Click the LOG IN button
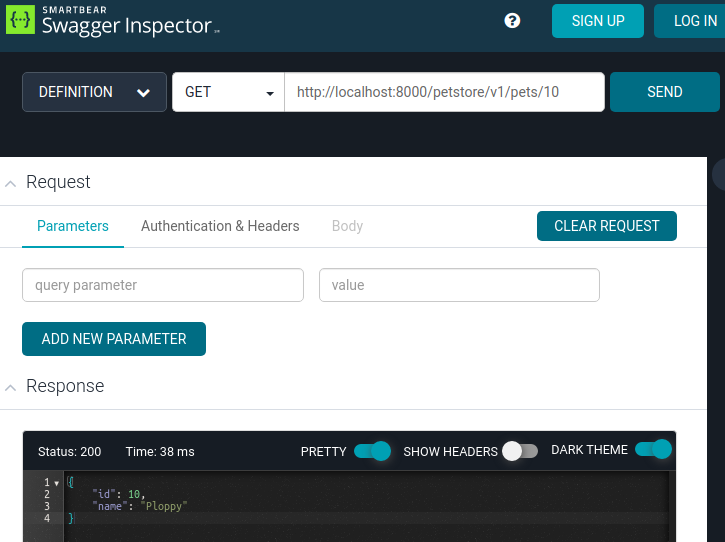This screenshot has height=542, width=725. tap(691, 21)
